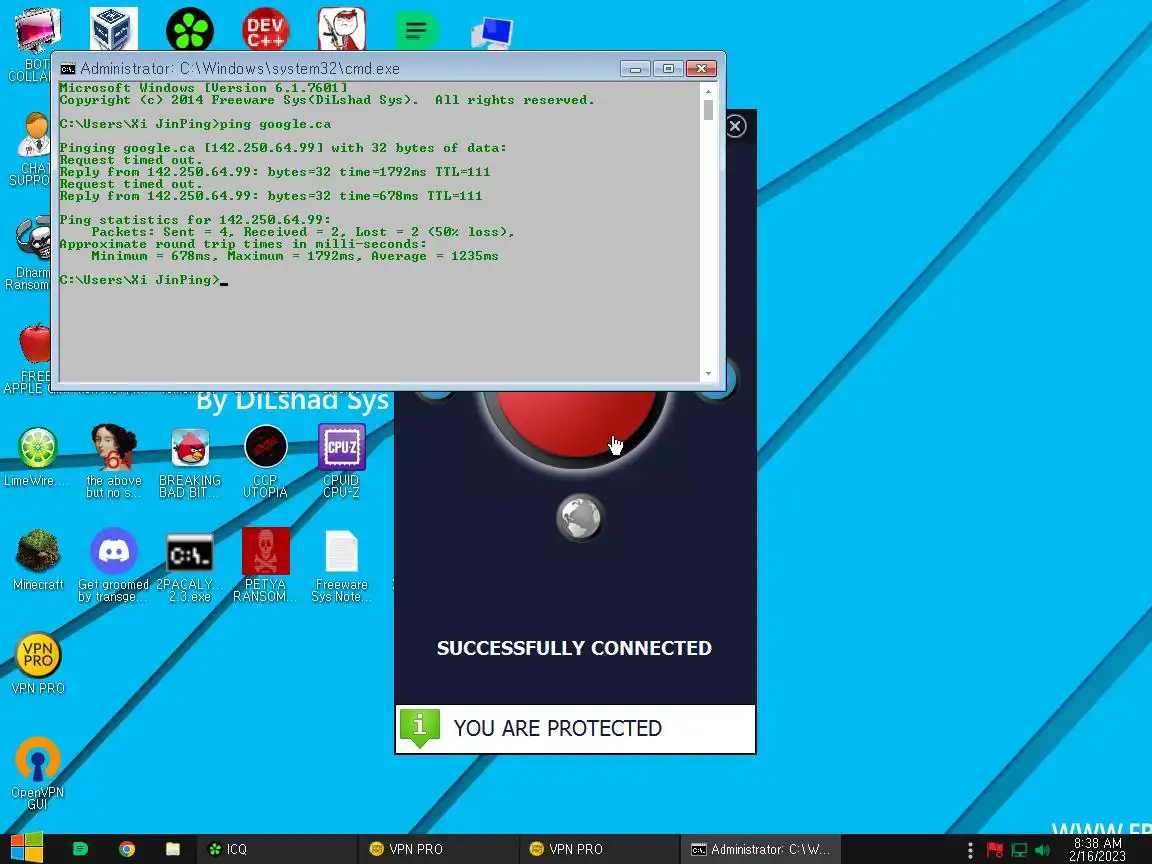Viewport: 1152px width, 864px height.
Task: Launch the CPUID CPU-Z shortcut
Action: click(342, 461)
